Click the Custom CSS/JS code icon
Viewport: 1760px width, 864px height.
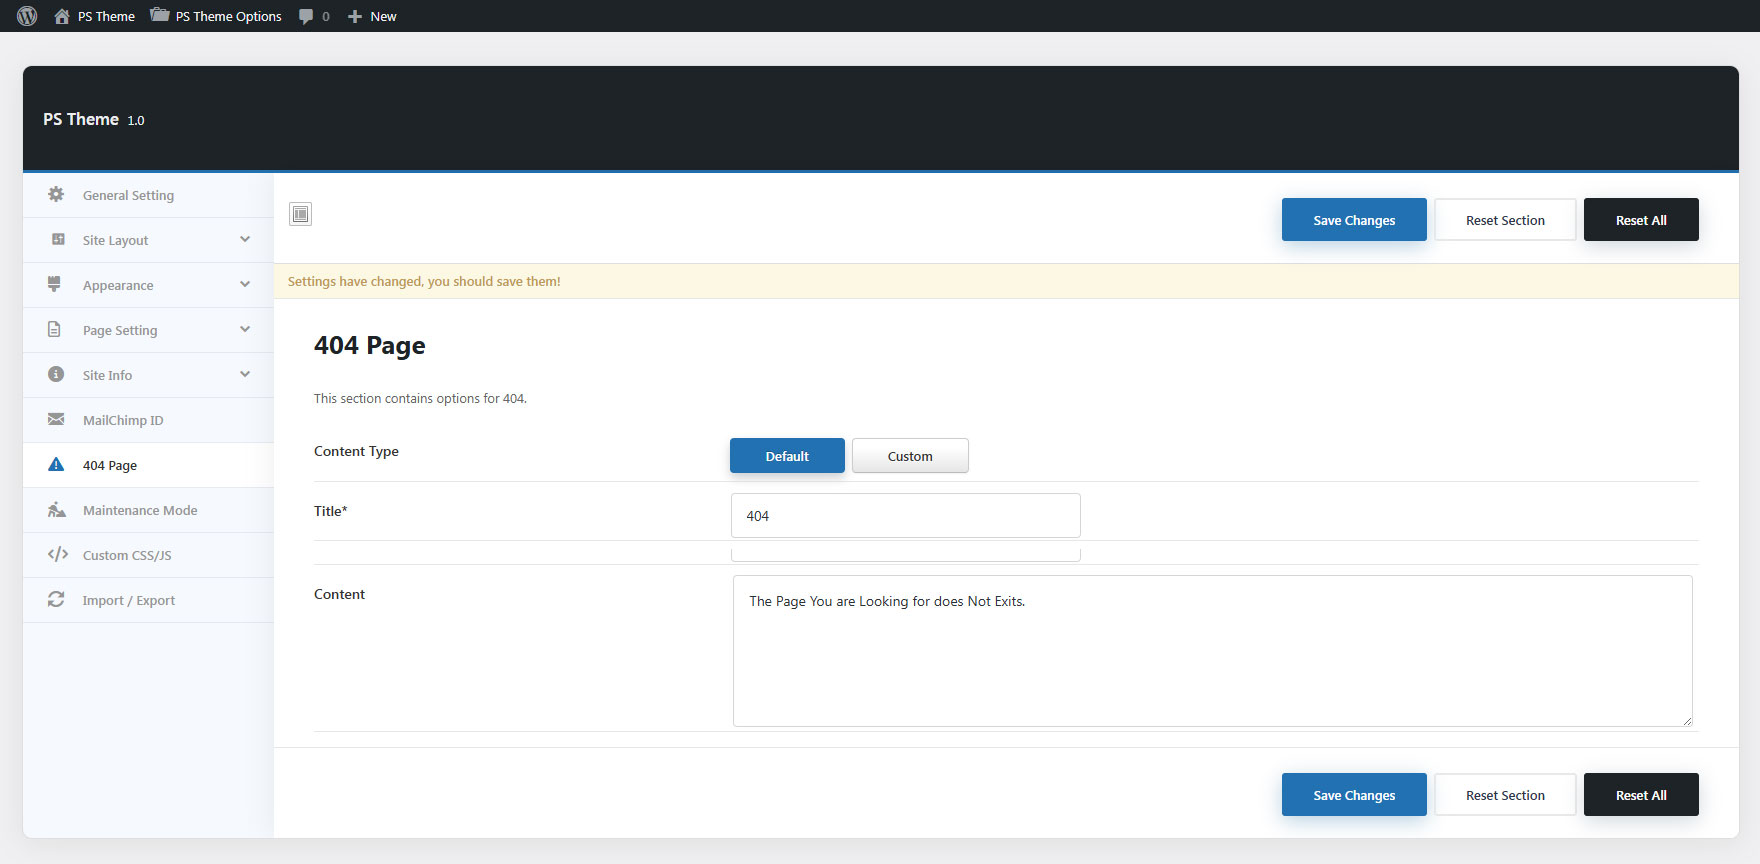[x=57, y=555]
